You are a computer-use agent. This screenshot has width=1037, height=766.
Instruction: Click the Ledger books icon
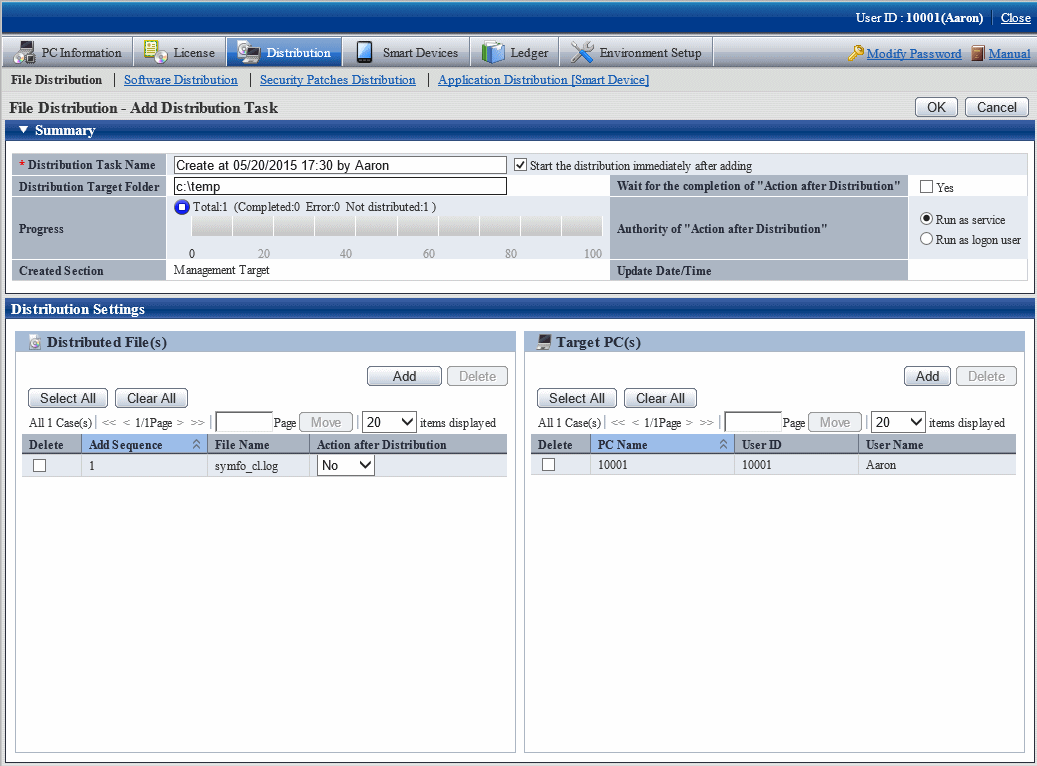(493, 53)
